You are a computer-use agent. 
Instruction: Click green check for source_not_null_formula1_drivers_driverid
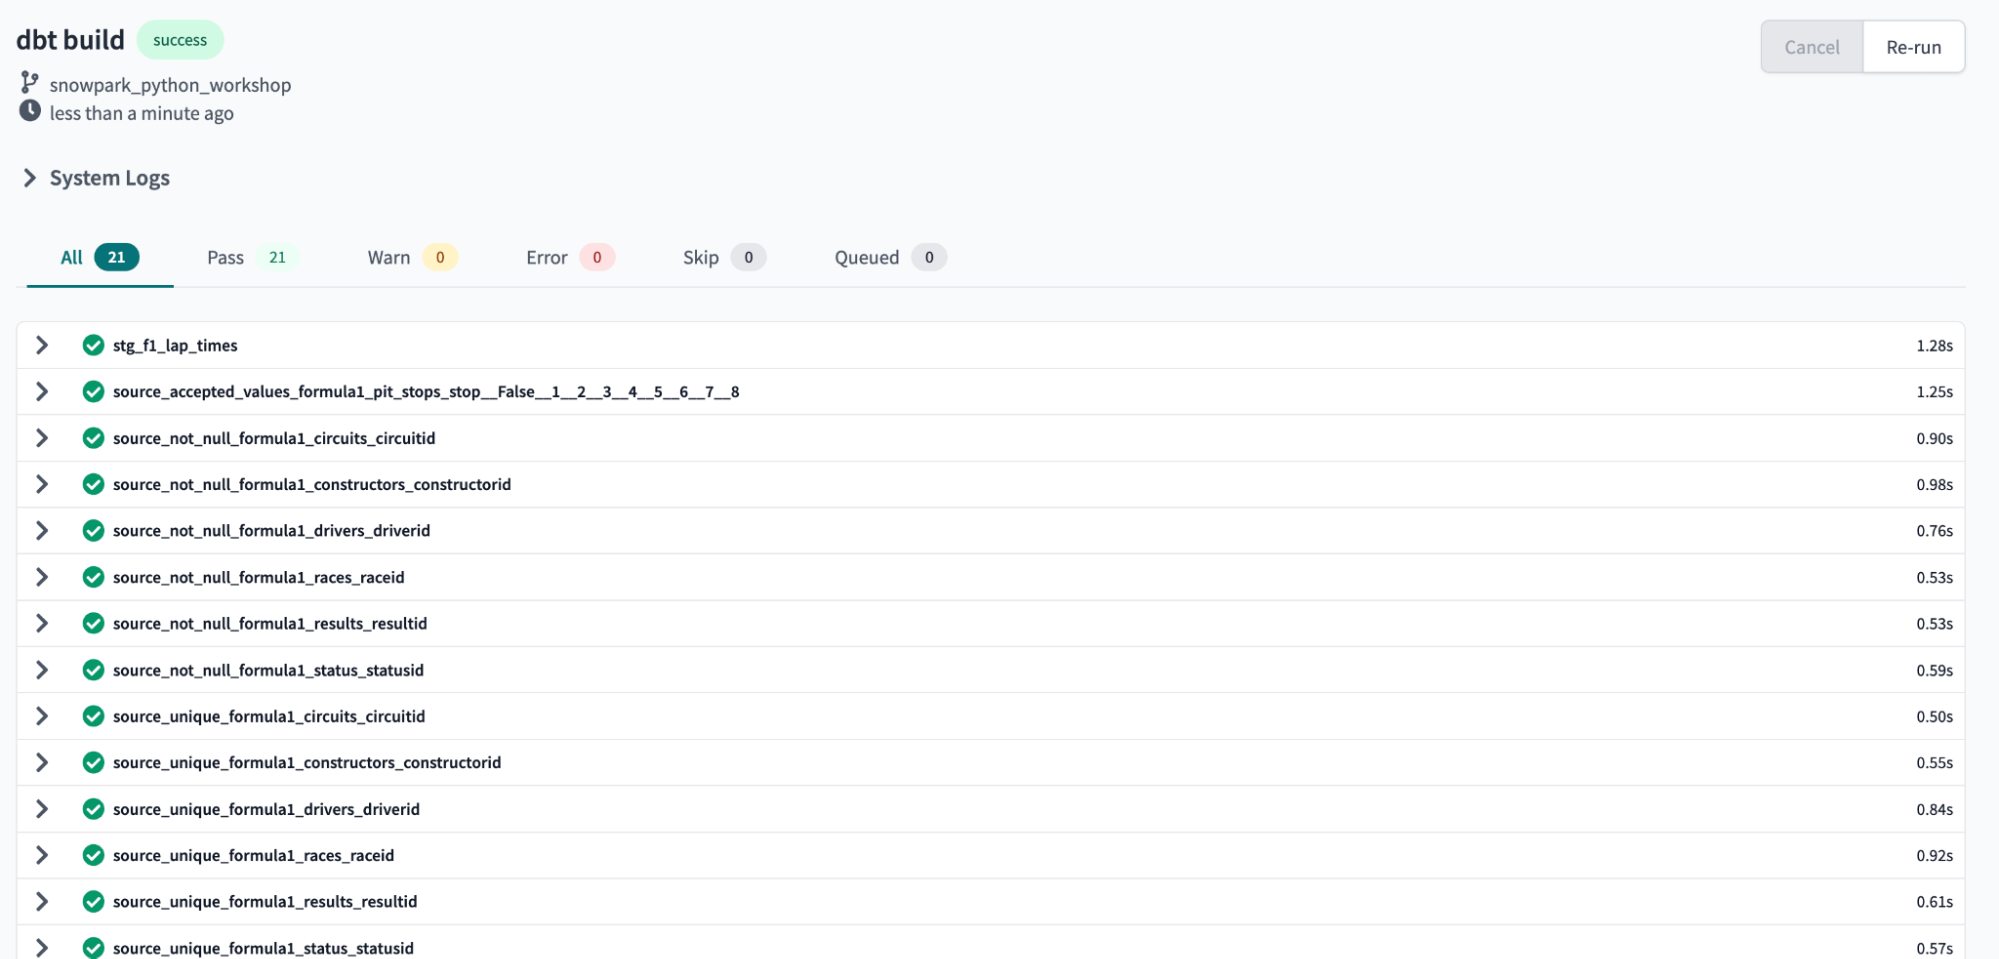[93, 531]
